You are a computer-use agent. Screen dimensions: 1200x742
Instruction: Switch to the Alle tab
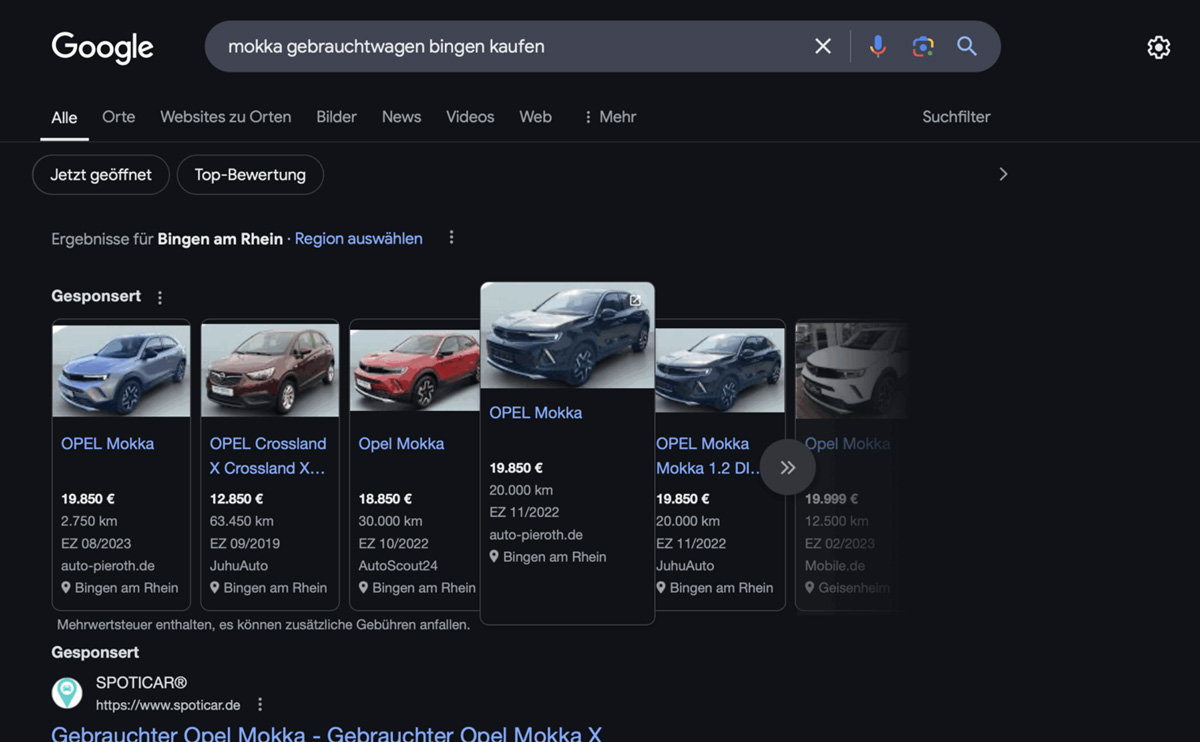coord(64,117)
